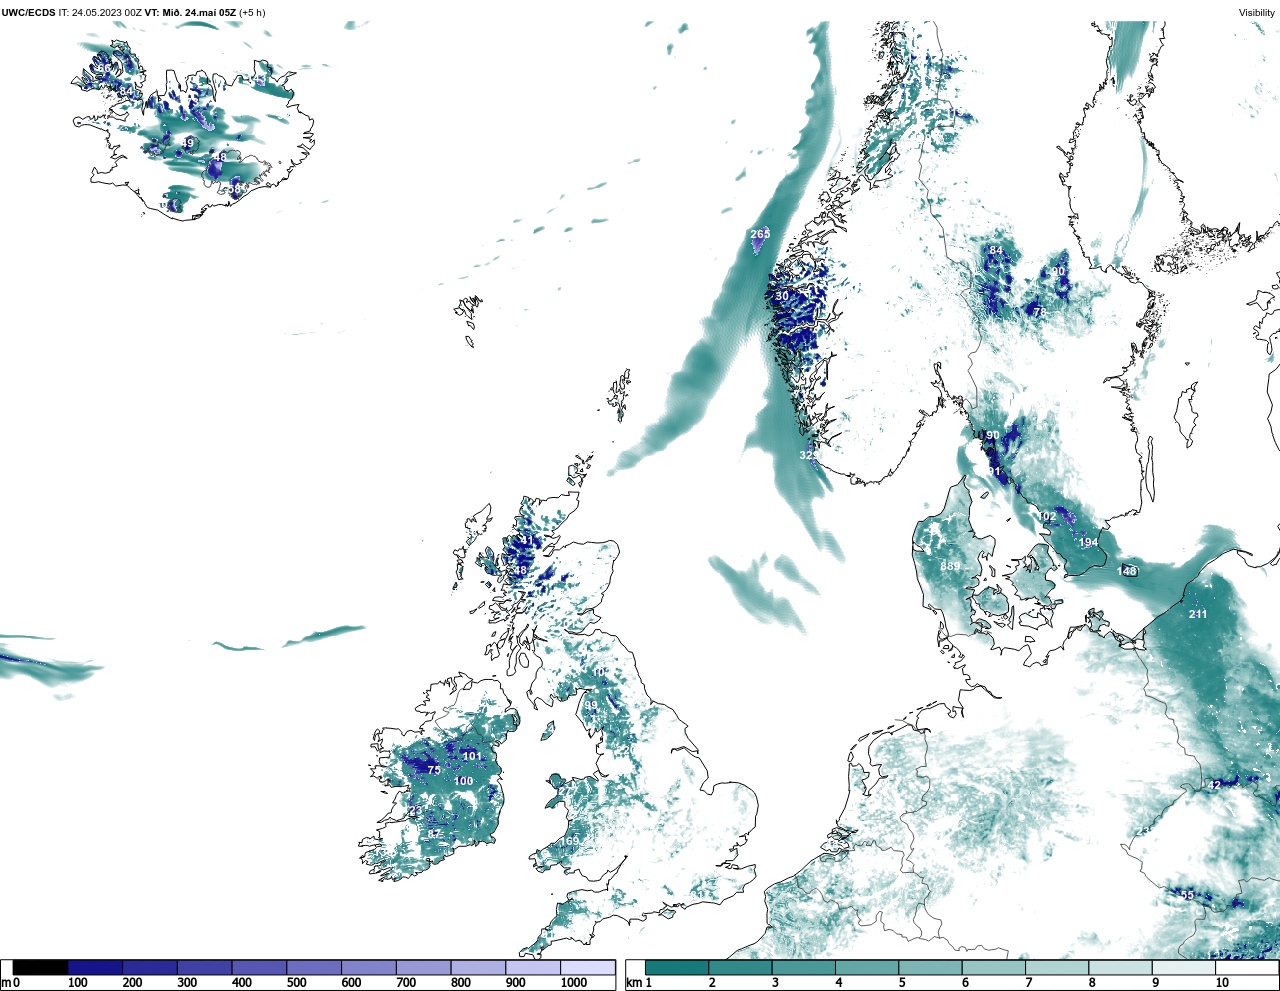Image resolution: width=1280 pixels, height=991 pixels.
Task: Click the "101" value over Ireland
Action: pyautogui.click(x=471, y=756)
